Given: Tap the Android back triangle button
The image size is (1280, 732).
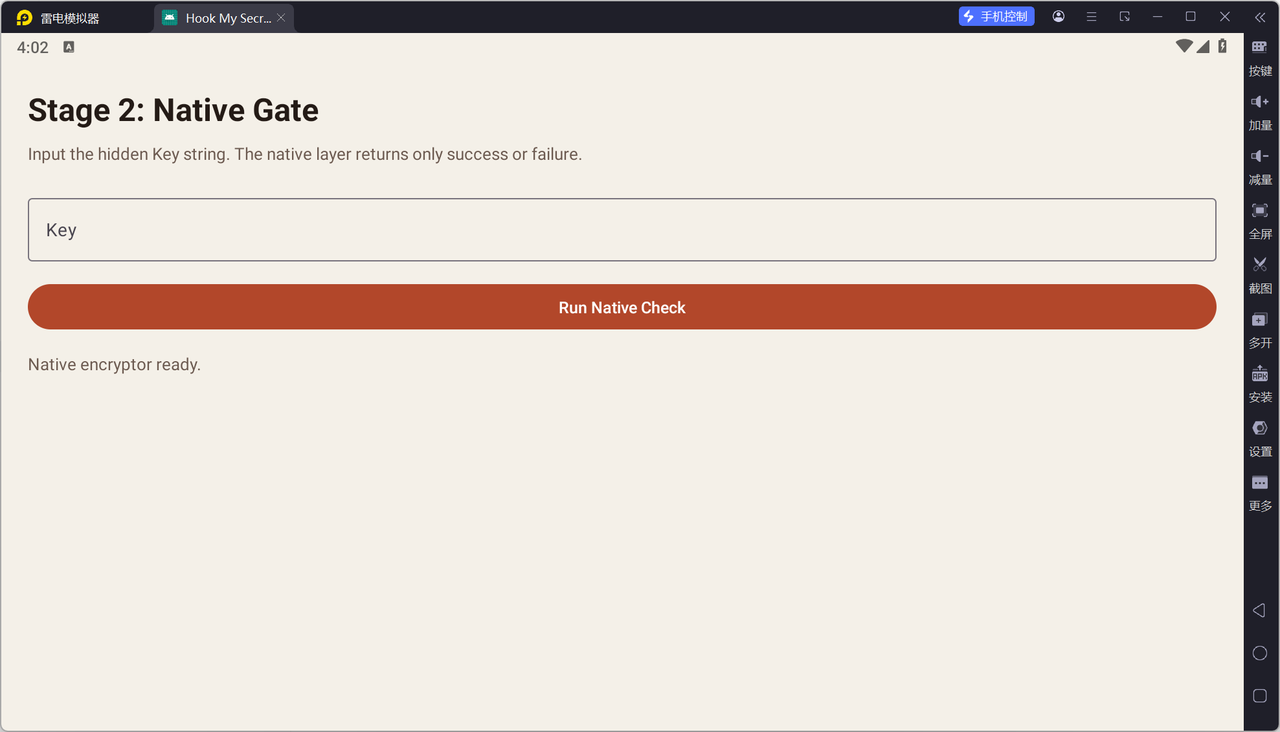Looking at the screenshot, I should (x=1260, y=610).
